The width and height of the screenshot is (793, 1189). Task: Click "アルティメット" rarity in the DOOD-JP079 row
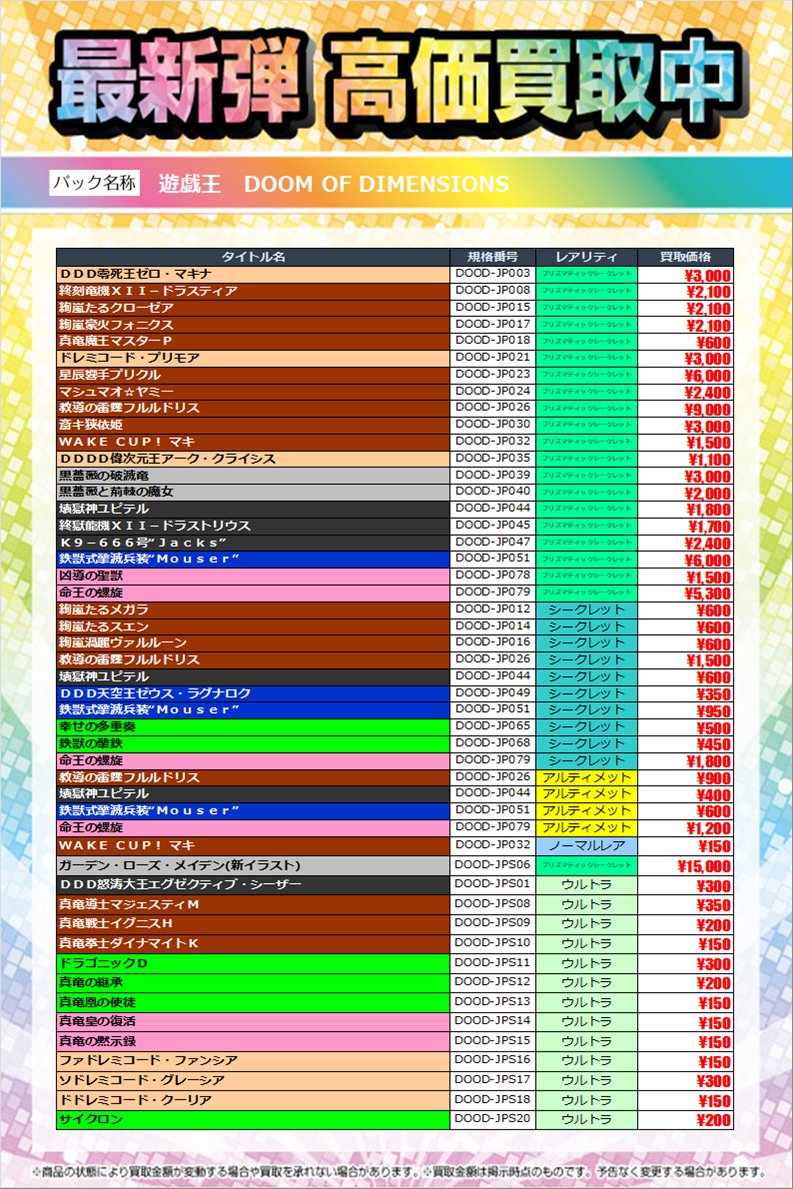[x=586, y=827]
